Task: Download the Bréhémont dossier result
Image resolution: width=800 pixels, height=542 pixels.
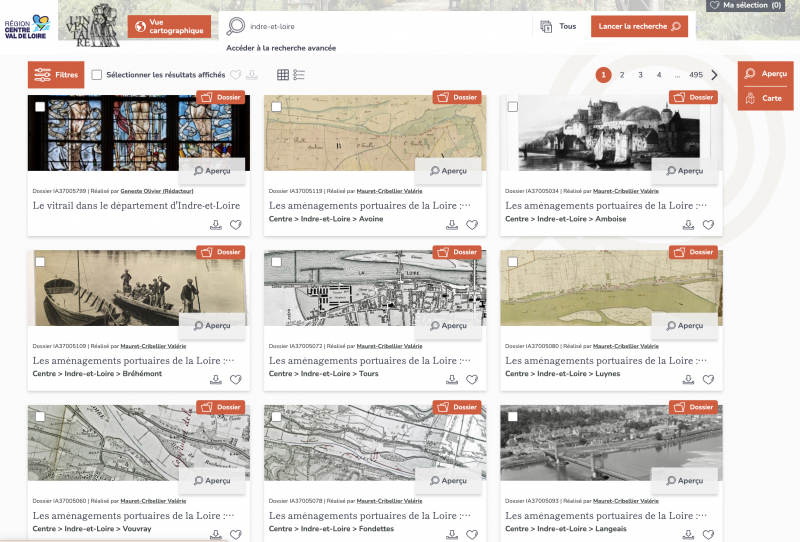Action: coord(216,380)
